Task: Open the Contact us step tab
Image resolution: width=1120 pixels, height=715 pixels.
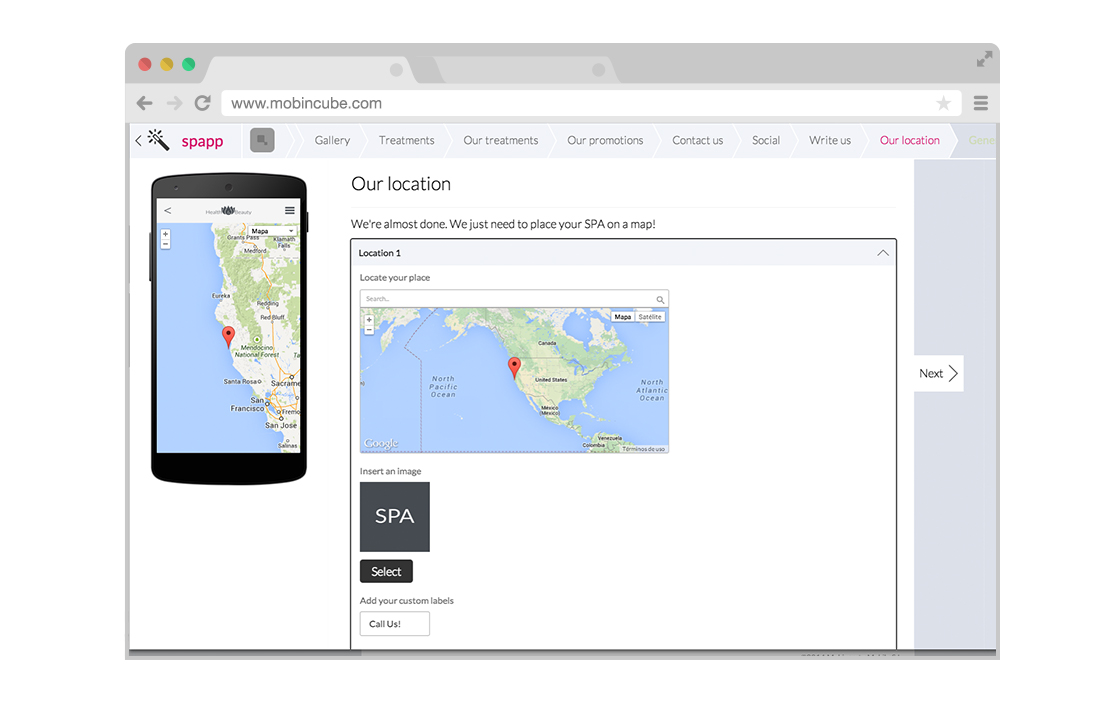Action: click(697, 140)
